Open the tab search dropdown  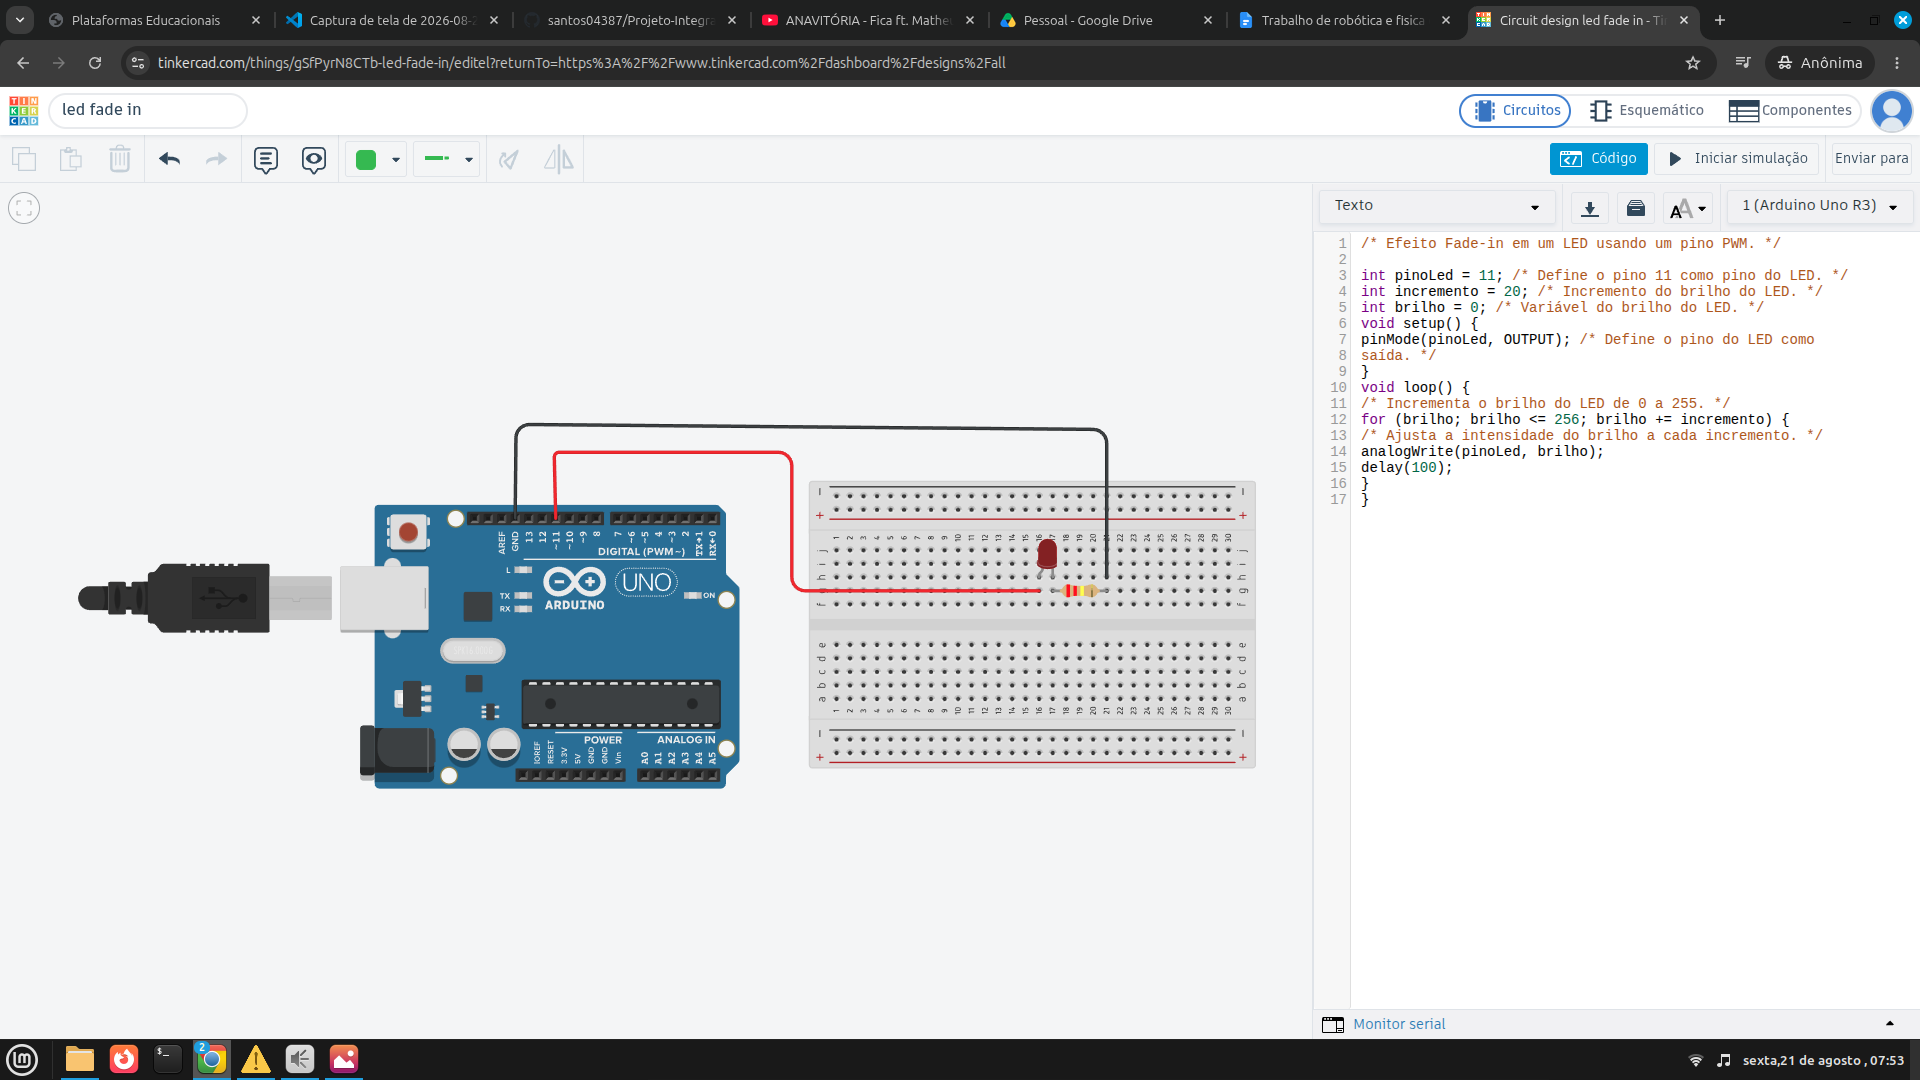click(x=20, y=20)
